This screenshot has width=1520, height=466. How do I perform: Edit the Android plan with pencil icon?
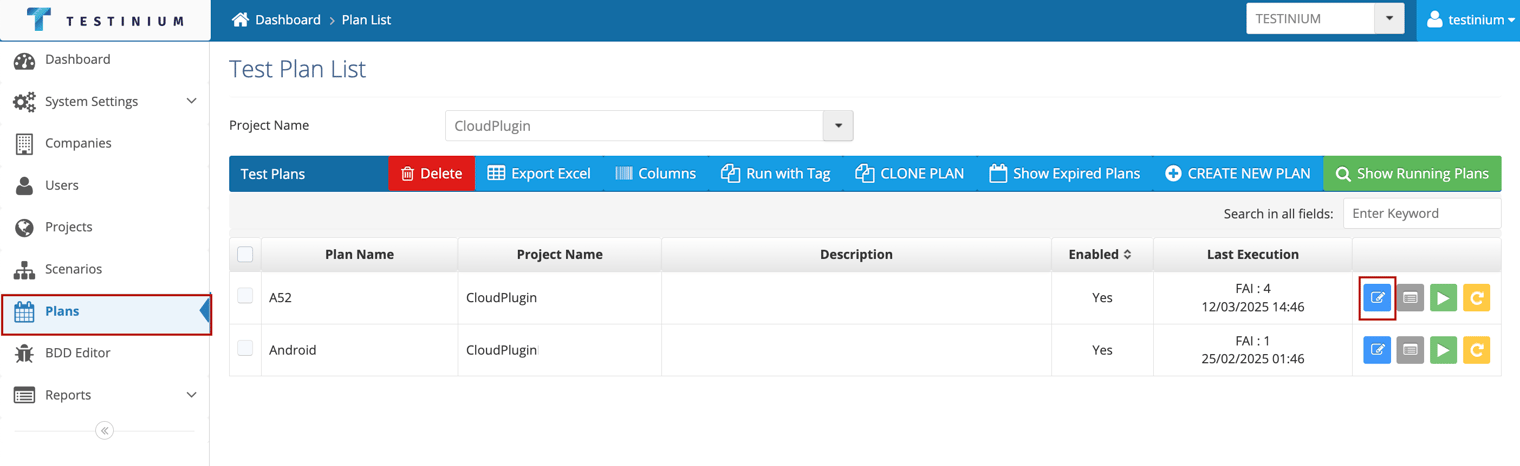[1377, 350]
